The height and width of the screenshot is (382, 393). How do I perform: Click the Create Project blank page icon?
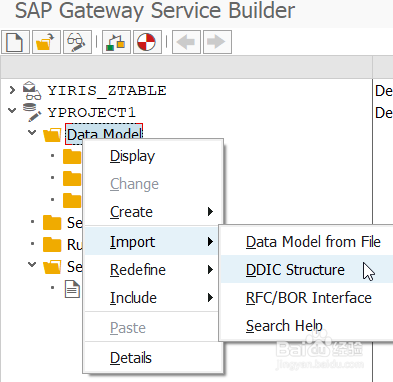15,42
